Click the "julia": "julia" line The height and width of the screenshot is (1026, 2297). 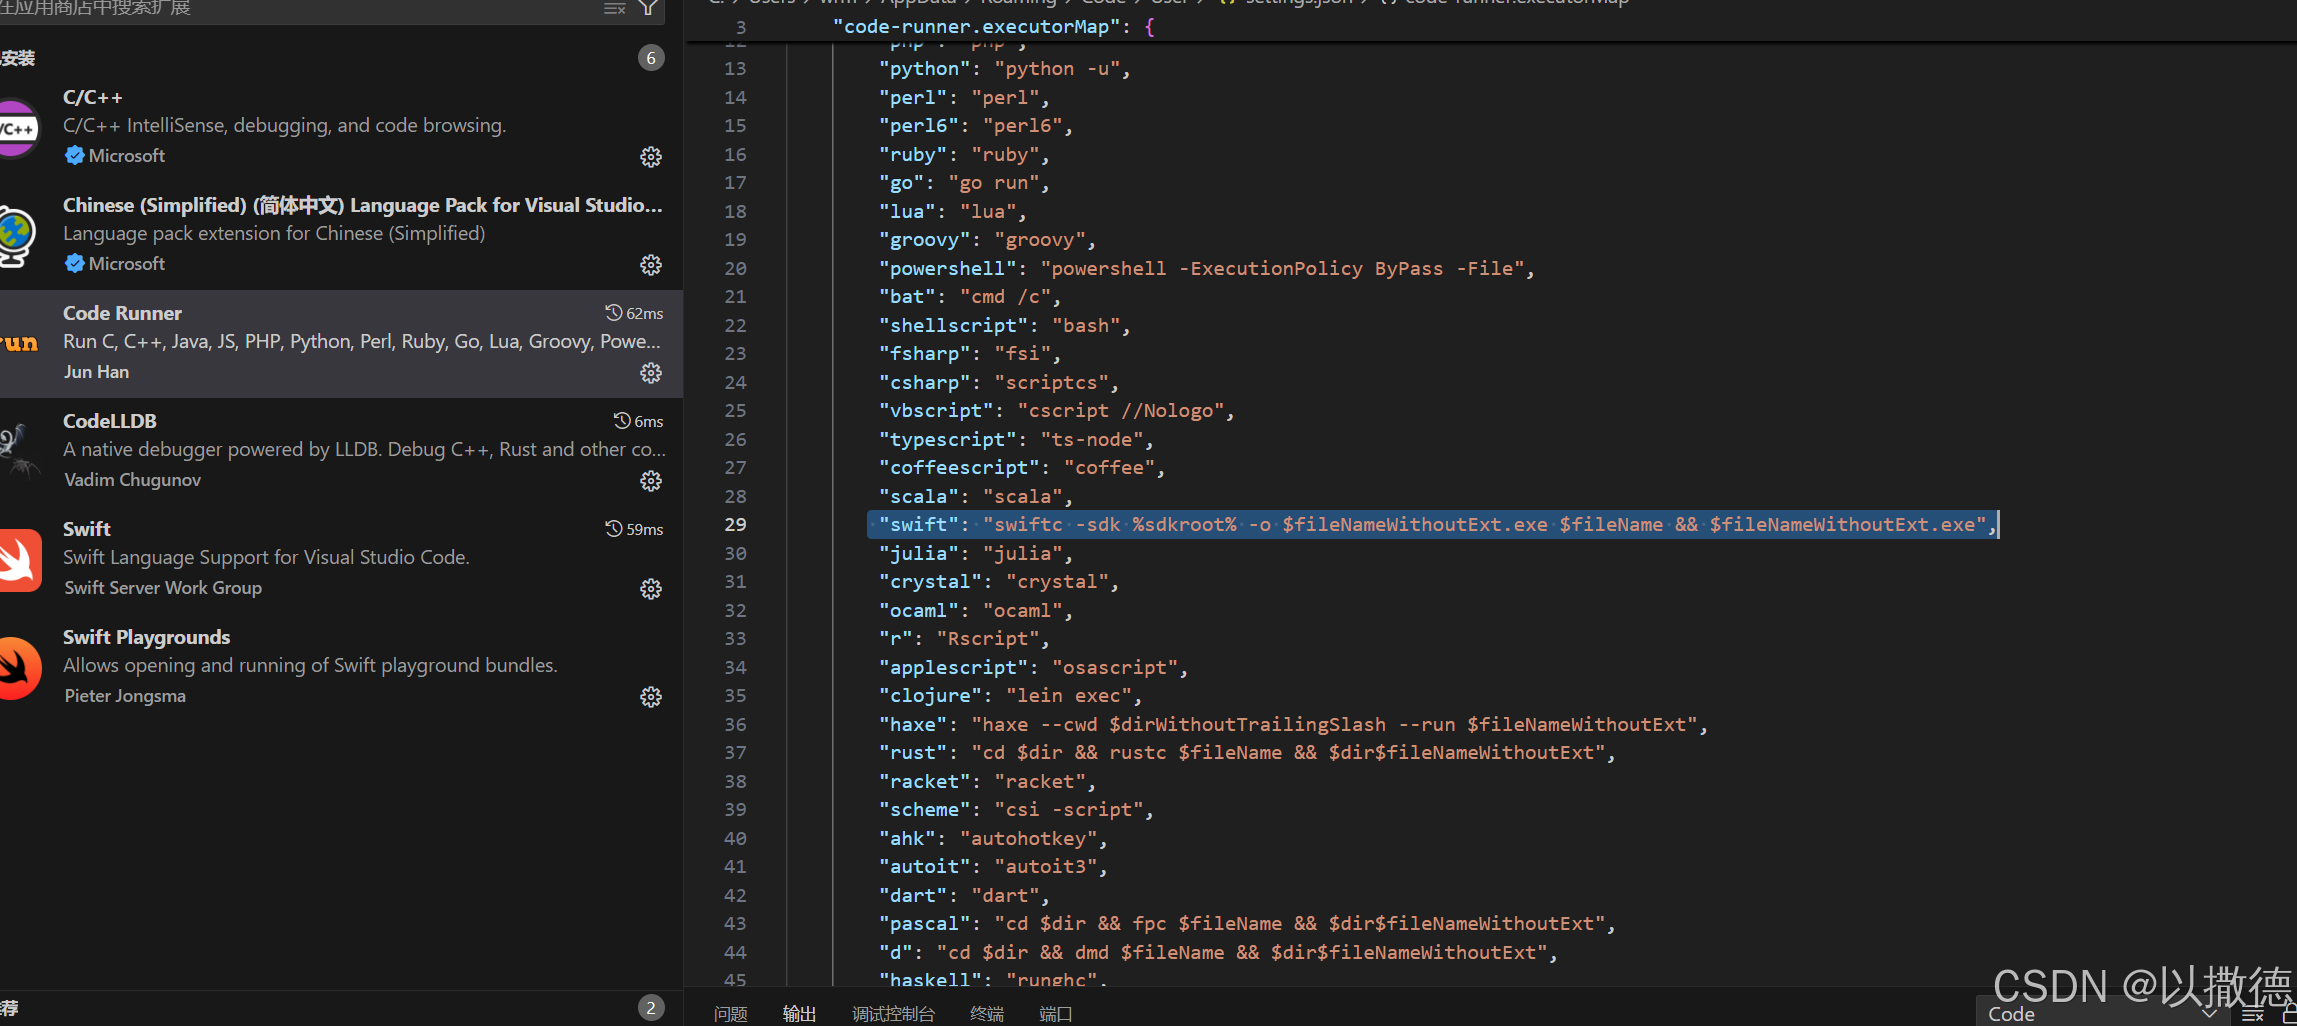[x=975, y=554]
